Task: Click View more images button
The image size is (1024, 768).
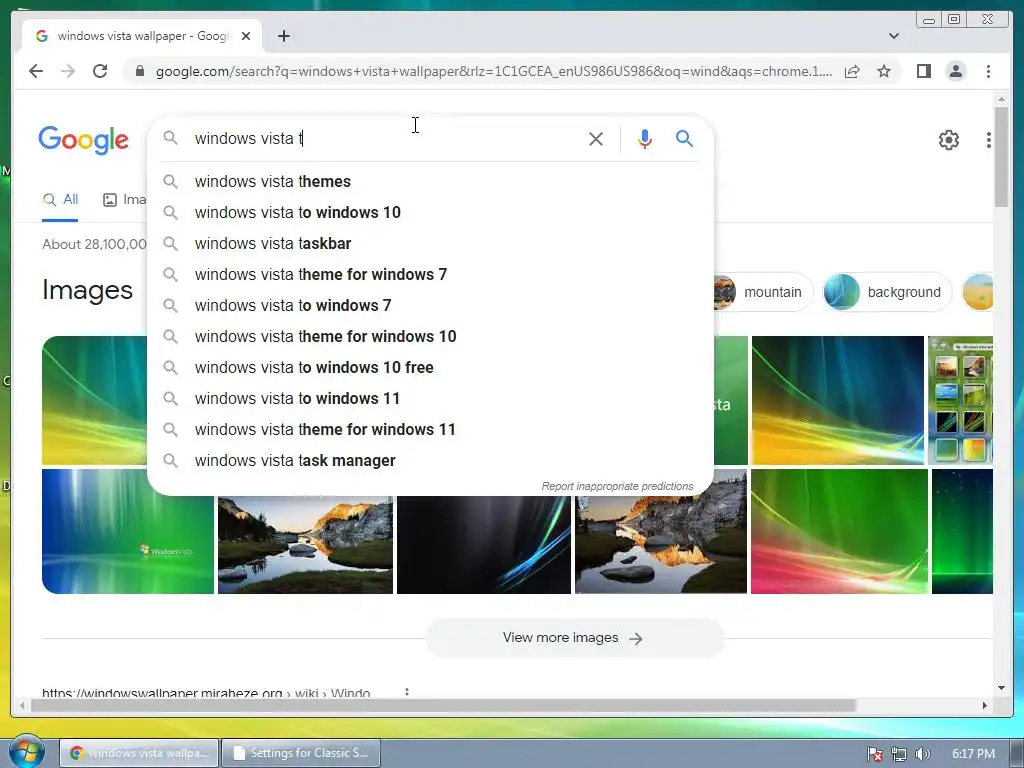Action: point(574,638)
